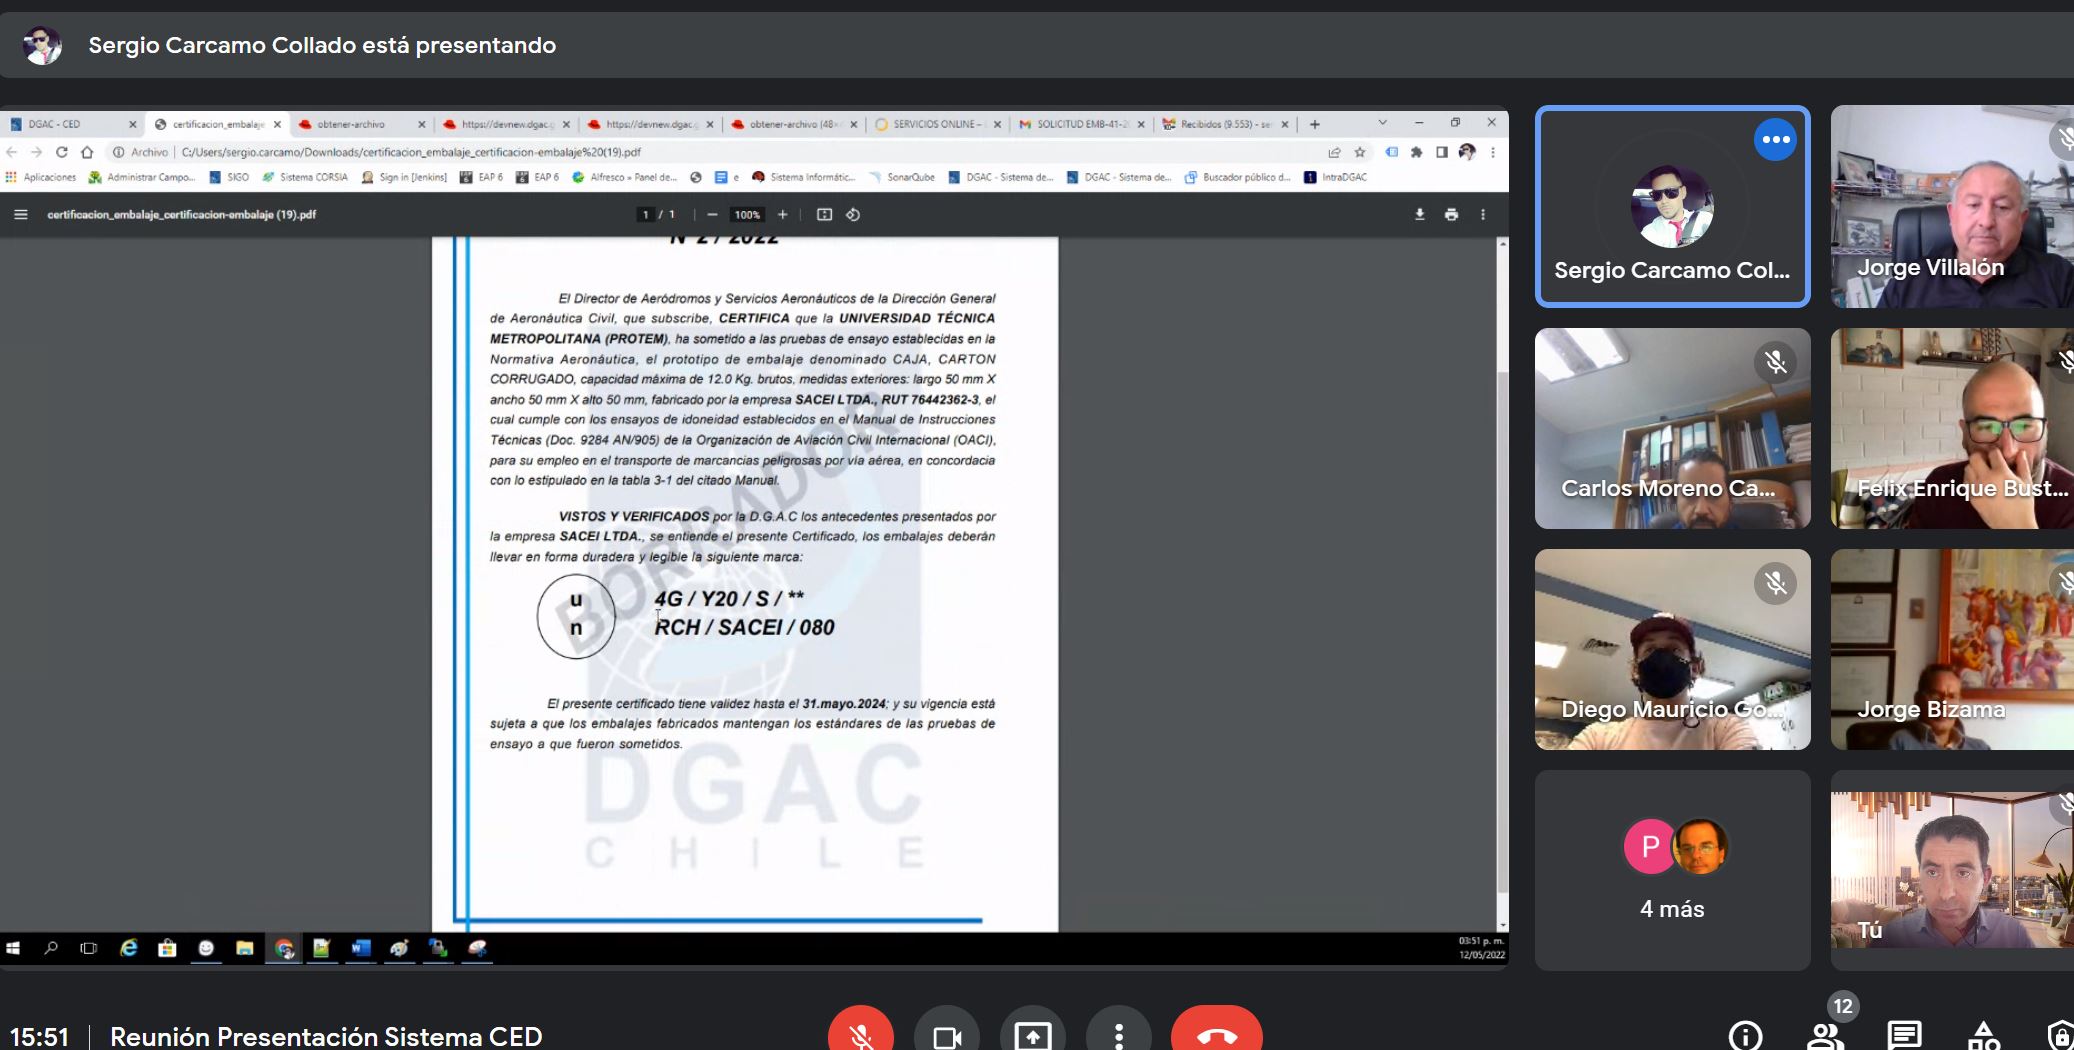
Task: Open a new browser tab with plus
Action: (x=1315, y=124)
